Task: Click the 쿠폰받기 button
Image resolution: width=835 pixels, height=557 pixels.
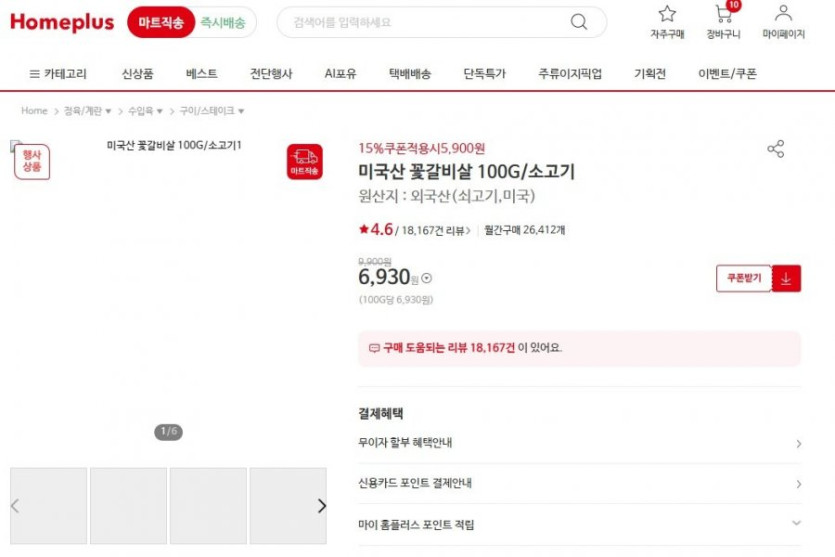Action: 743,279
